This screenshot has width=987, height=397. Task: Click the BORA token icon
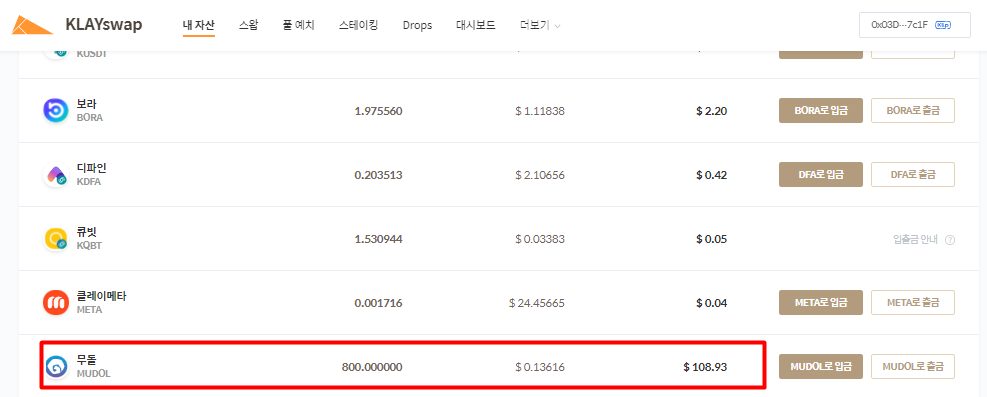55,111
